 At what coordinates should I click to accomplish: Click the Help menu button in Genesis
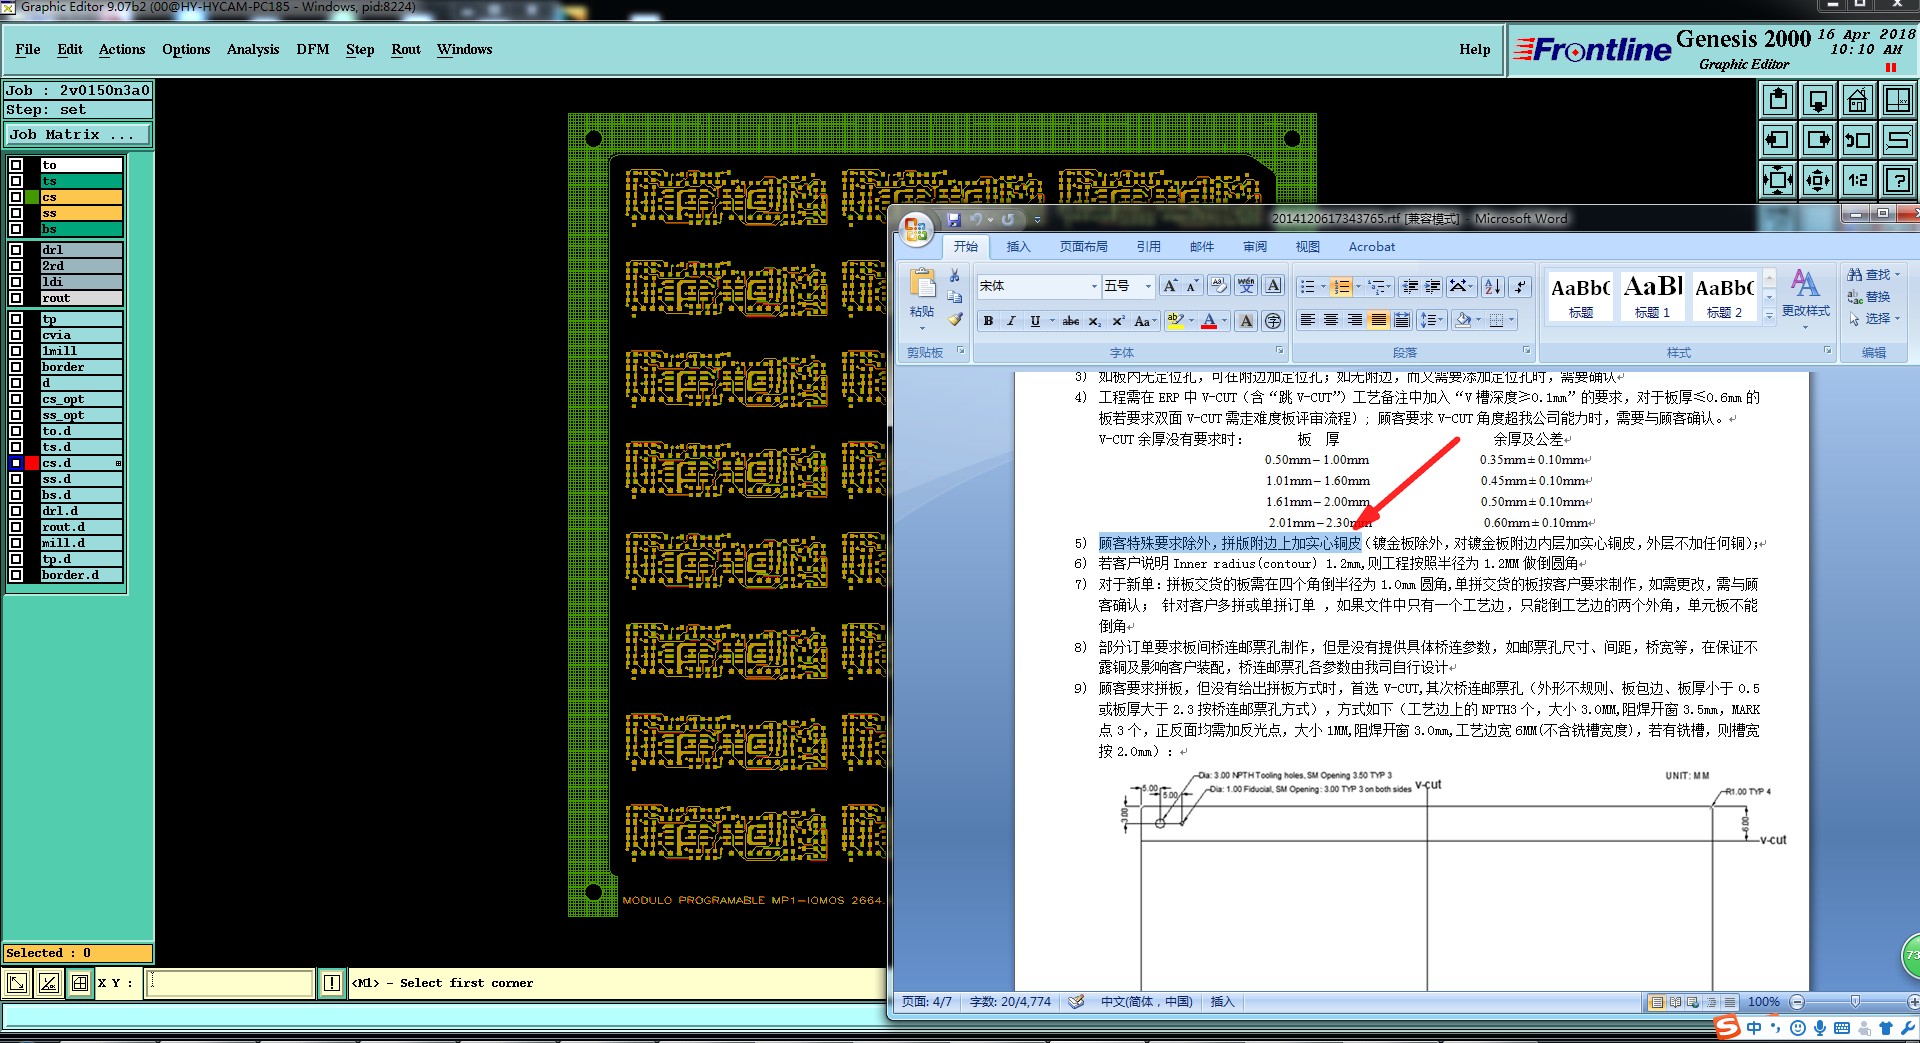[x=1474, y=49]
